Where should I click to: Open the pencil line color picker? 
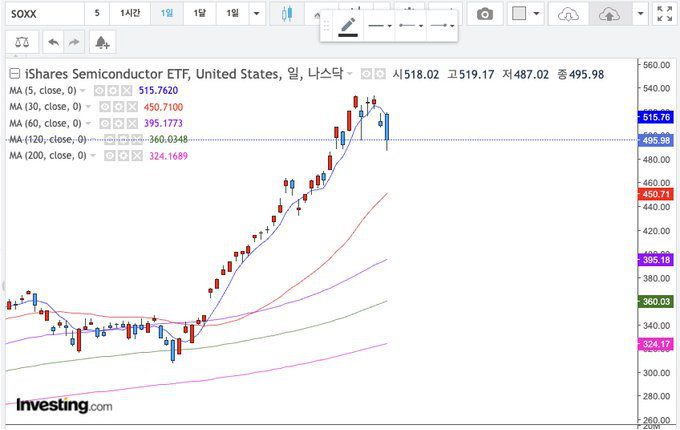click(348, 26)
